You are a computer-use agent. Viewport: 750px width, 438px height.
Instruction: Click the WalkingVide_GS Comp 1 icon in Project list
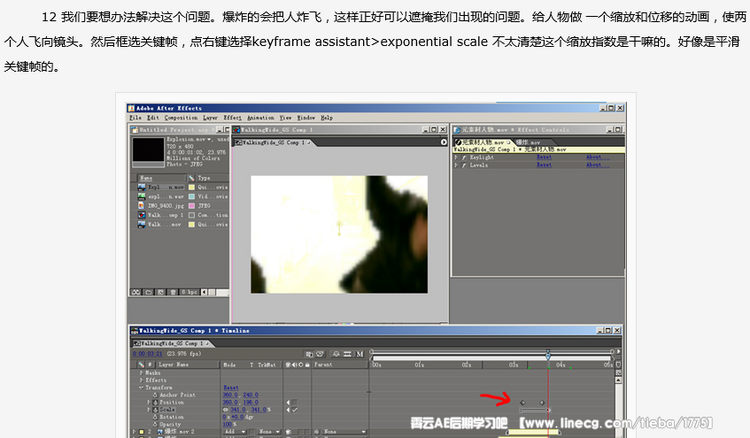click(141, 214)
